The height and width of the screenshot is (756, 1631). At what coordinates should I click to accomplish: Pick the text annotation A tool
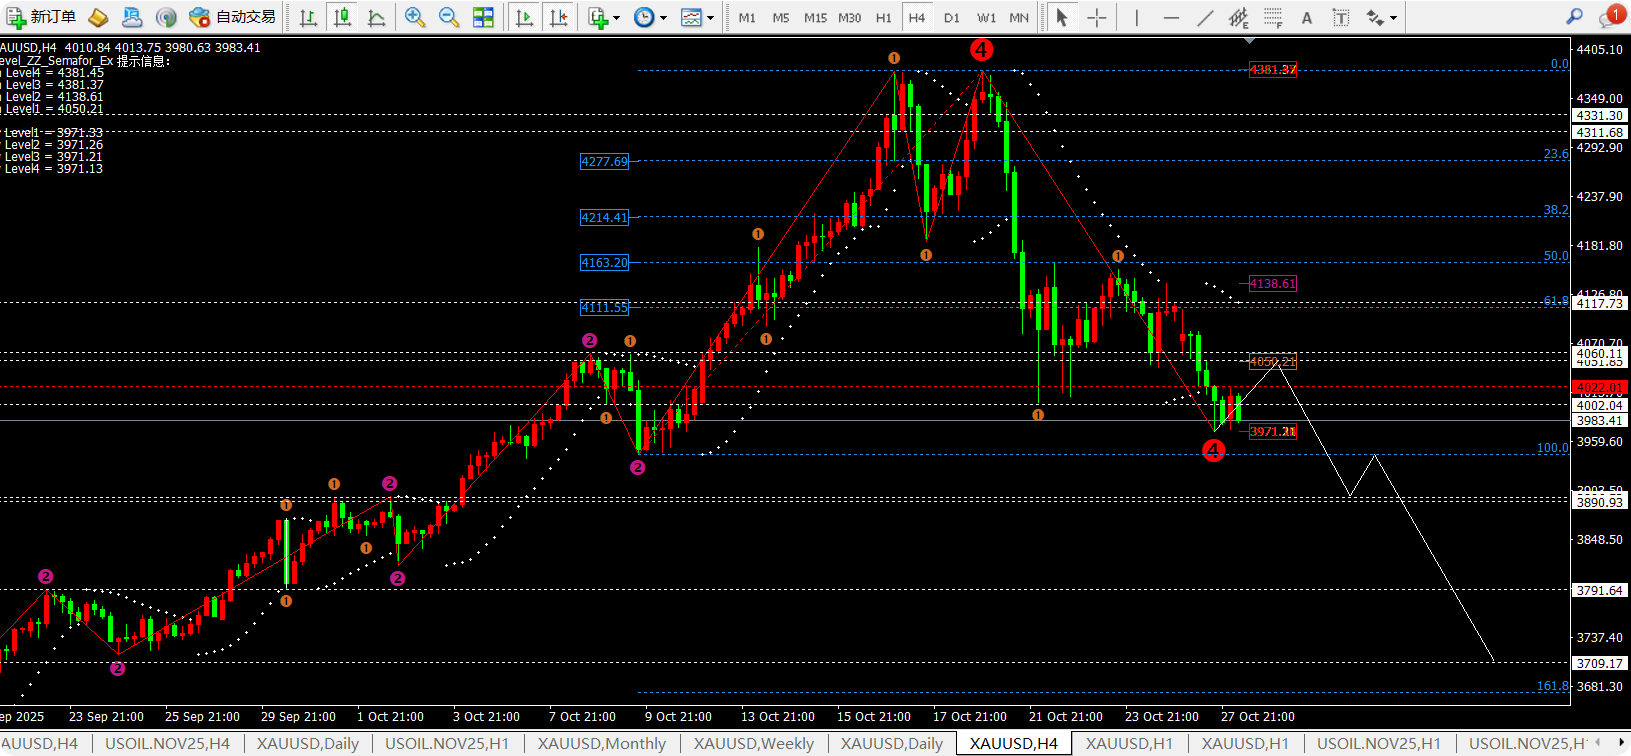point(1306,17)
